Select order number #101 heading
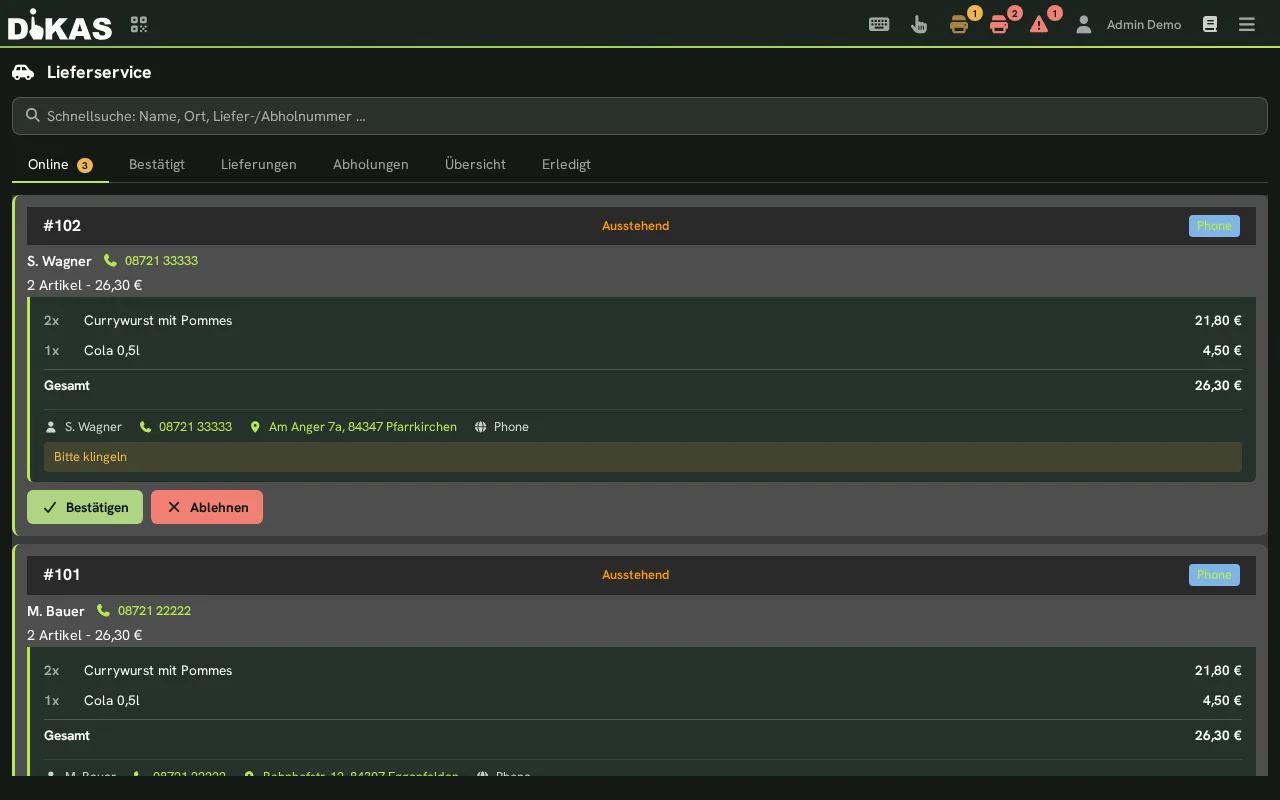The image size is (1280, 800). pos(62,575)
